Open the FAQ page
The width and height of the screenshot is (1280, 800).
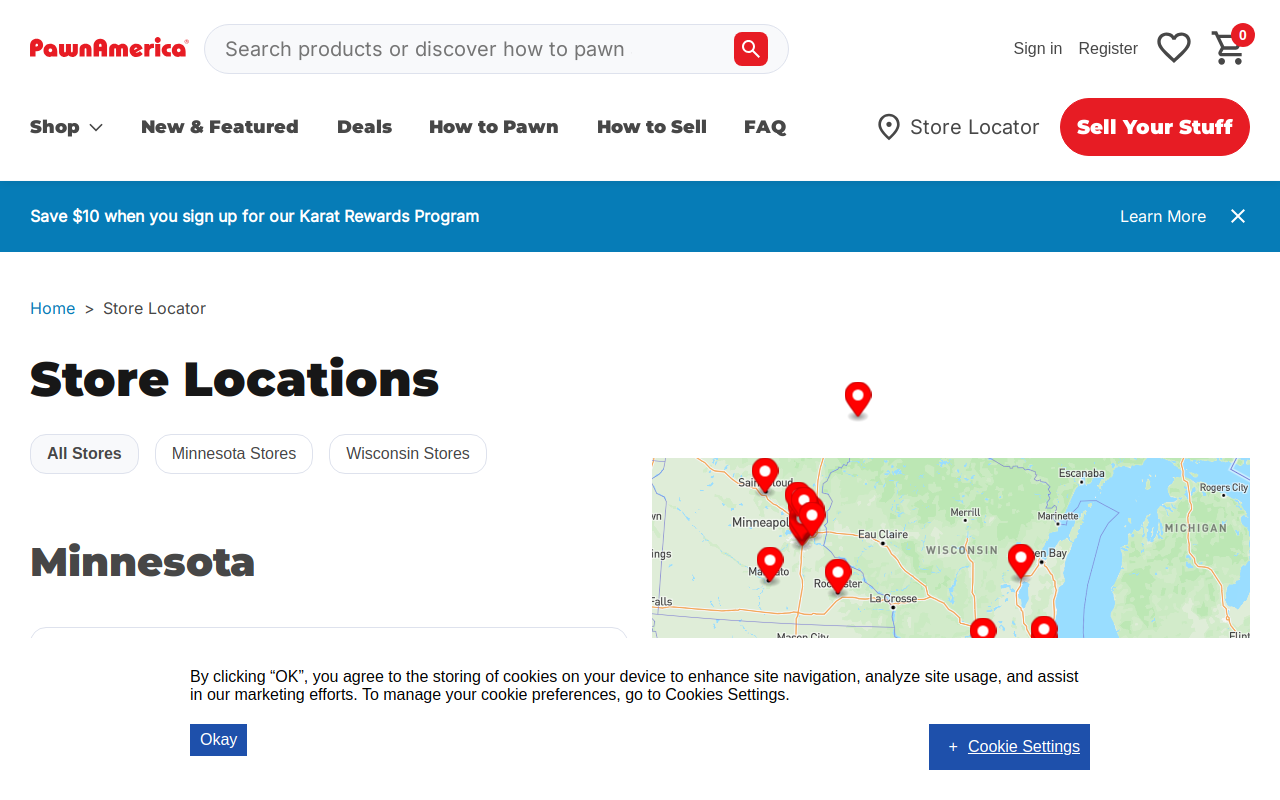[765, 127]
